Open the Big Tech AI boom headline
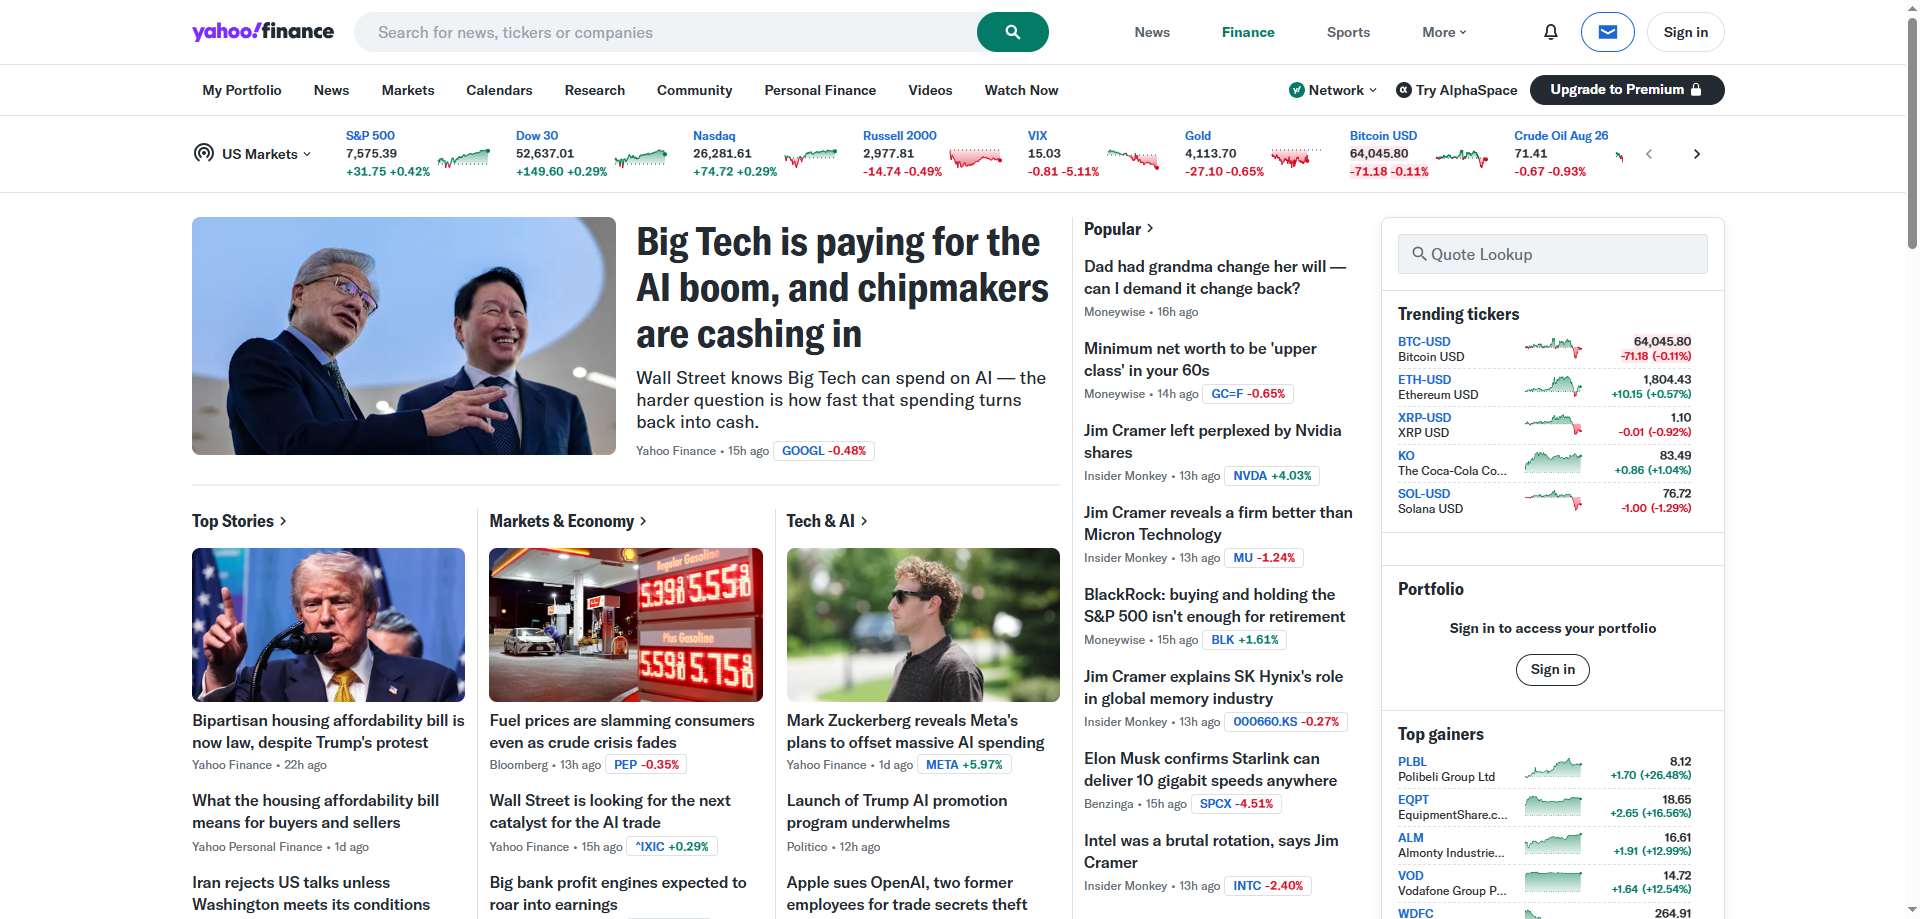 click(x=842, y=288)
